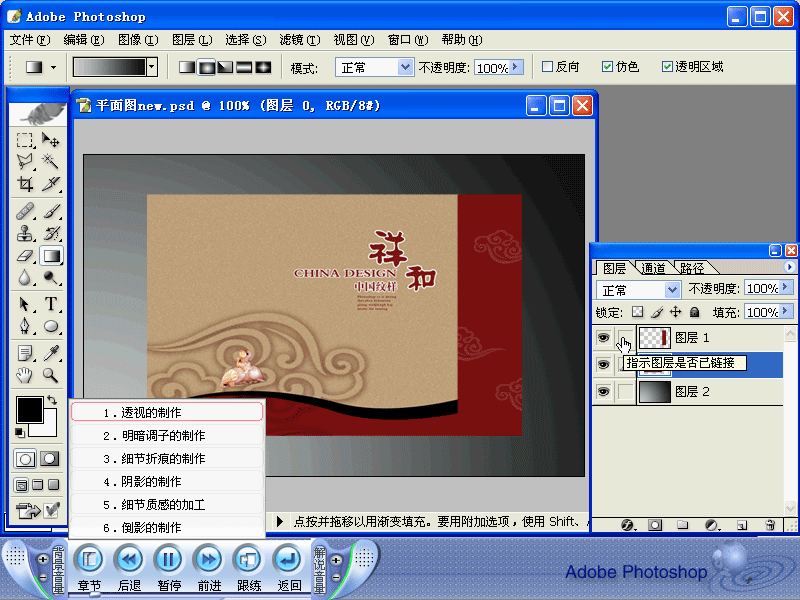Choose chapter 4．阴影的制作
Screen dimensions: 800x600
[x=167, y=481]
